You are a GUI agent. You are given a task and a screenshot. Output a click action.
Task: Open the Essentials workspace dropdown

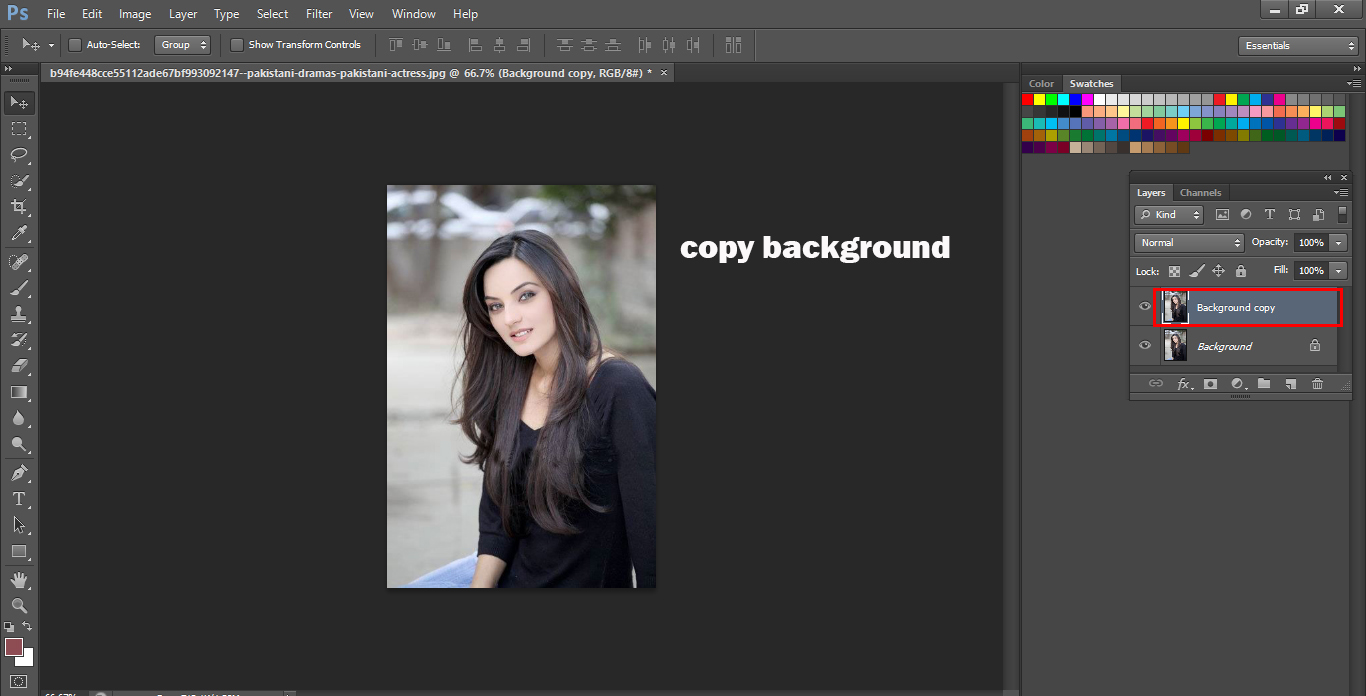pos(1297,44)
